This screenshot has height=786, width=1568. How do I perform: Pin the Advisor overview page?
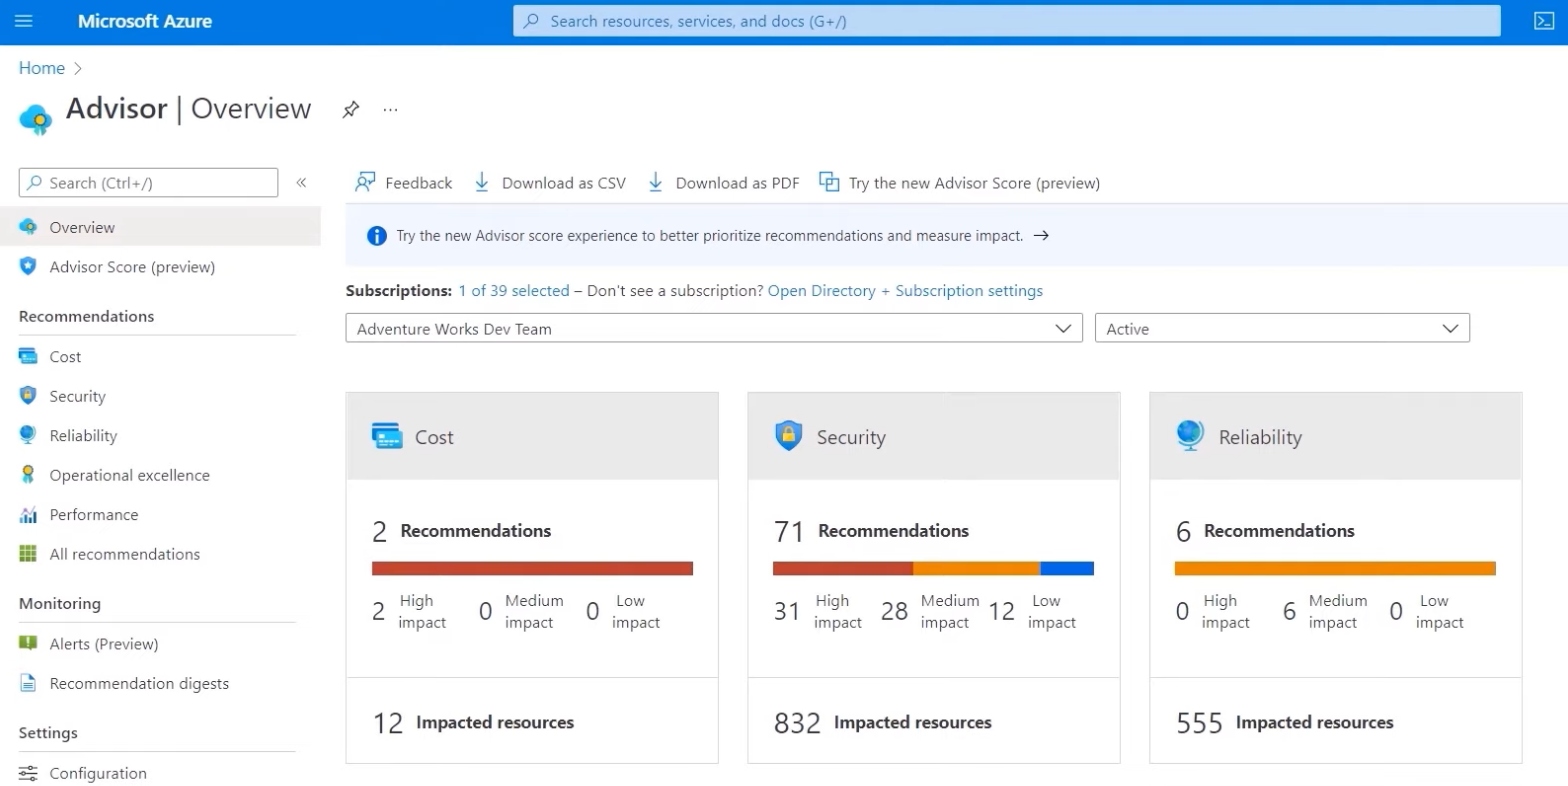point(350,110)
